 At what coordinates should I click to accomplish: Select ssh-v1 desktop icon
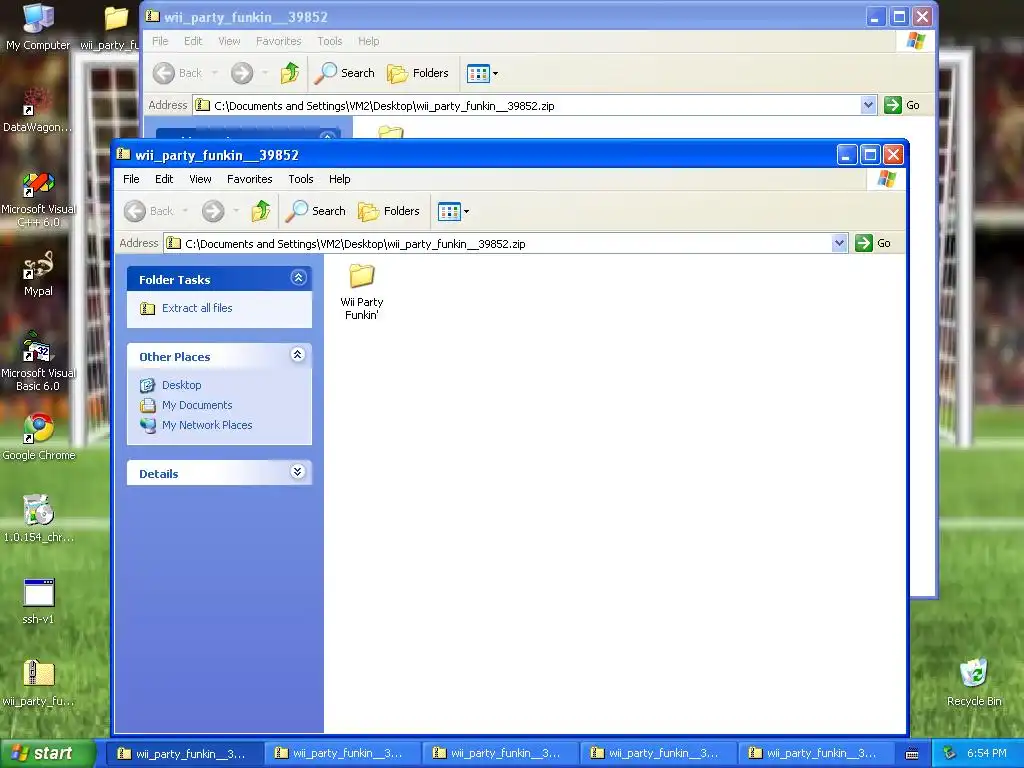tap(38, 601)
